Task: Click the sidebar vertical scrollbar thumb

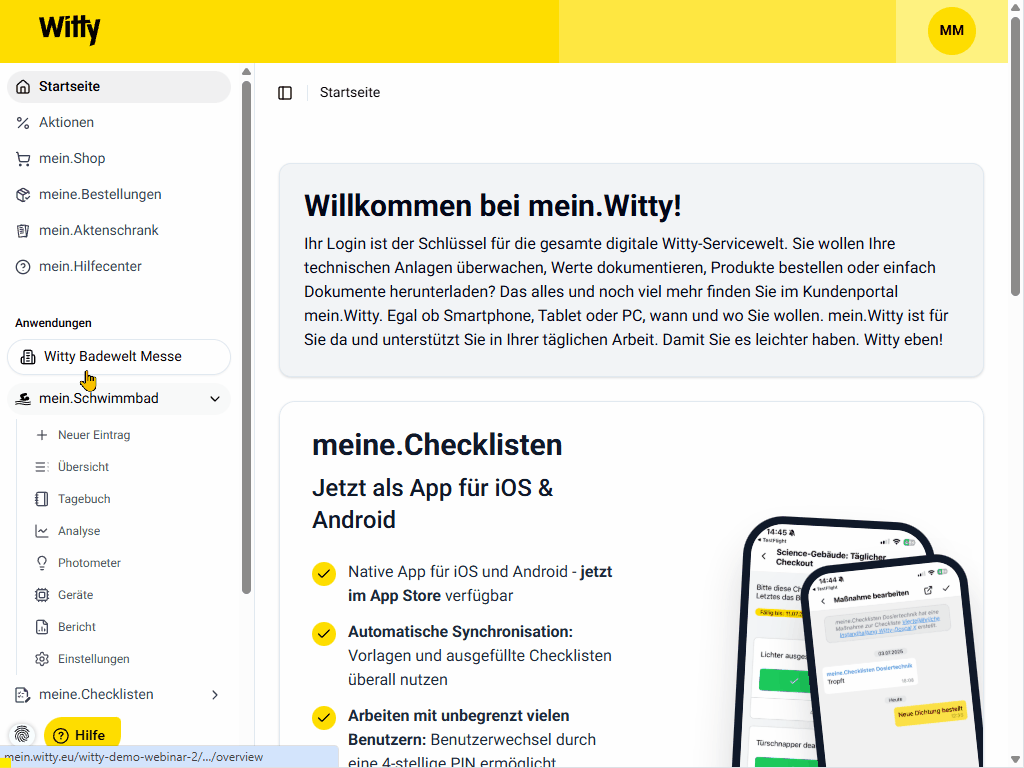Action: 246,337
